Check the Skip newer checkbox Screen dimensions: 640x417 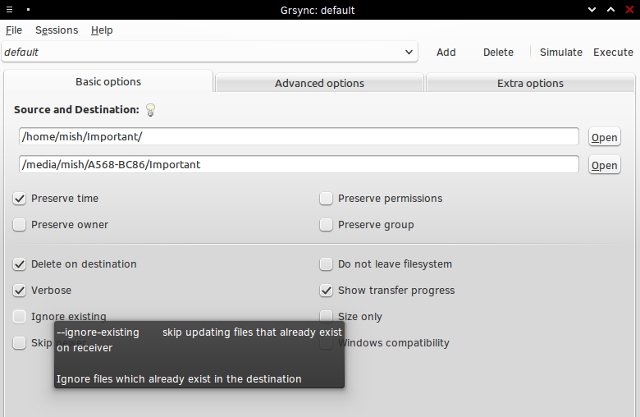click(x=19, y=343)
